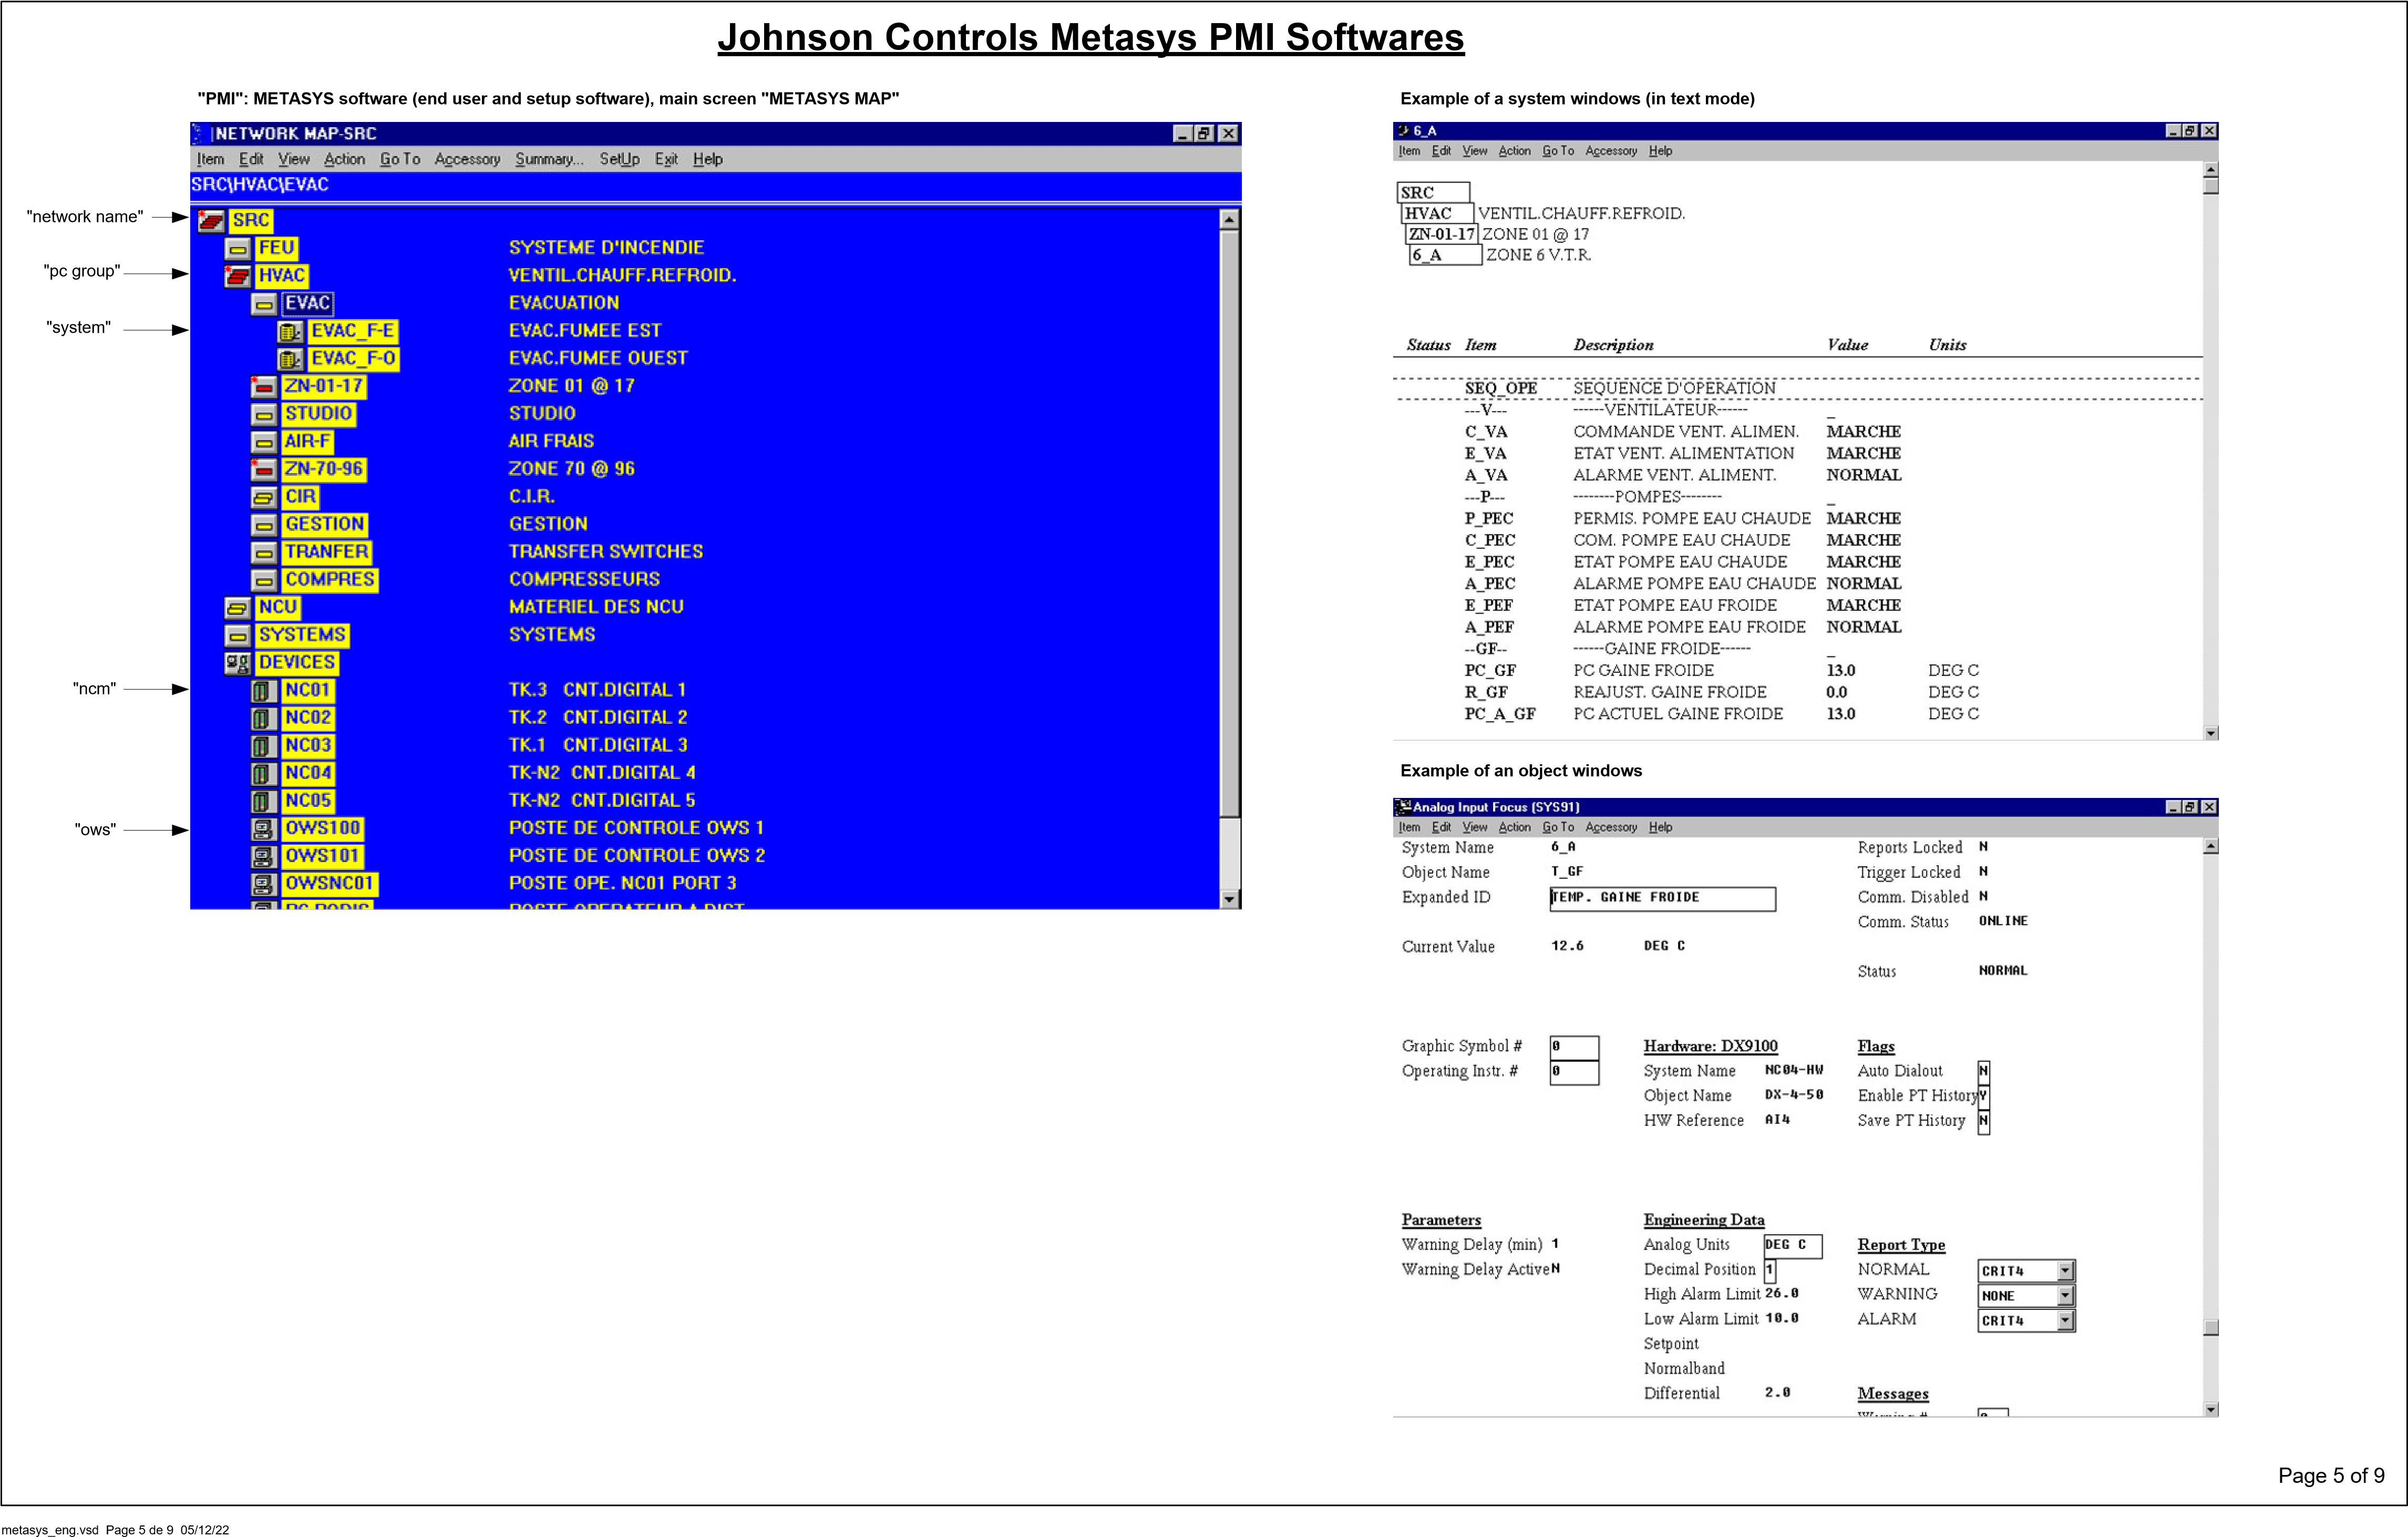Click the OWSNC01 workstation icon
Viewport: 2408px width, 1537px height.
[x=264, y=884]
